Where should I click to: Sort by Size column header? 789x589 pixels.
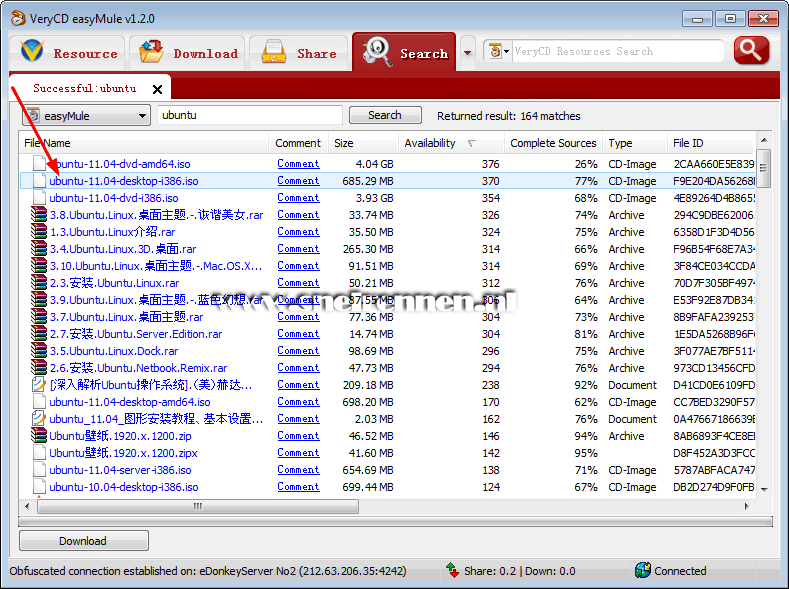pyautogui.click(x=363, y=143)
